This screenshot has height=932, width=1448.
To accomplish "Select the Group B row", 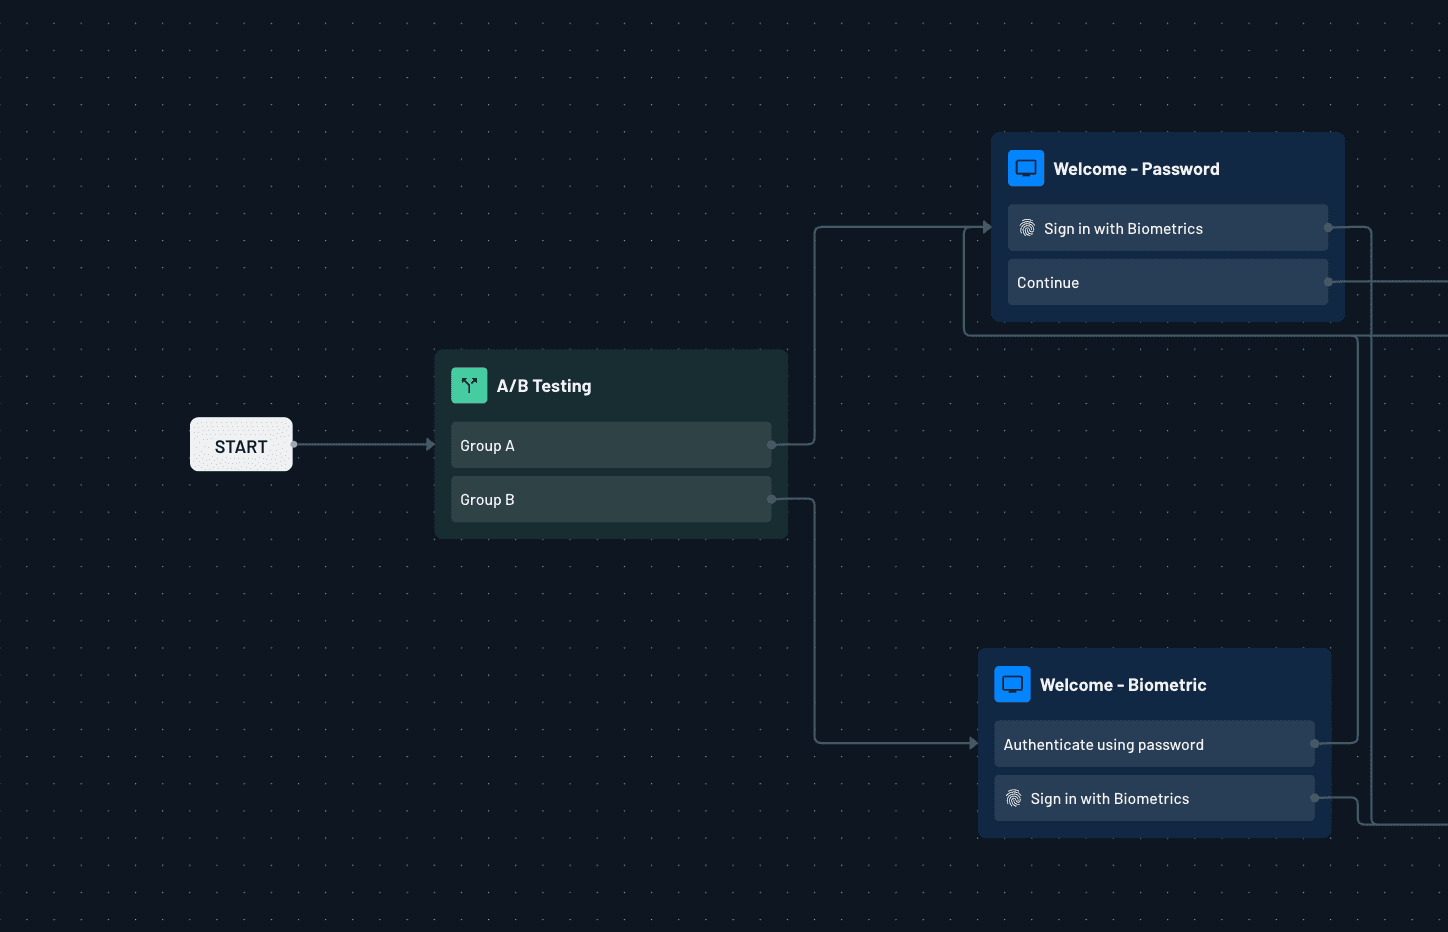I will [611, 499].
